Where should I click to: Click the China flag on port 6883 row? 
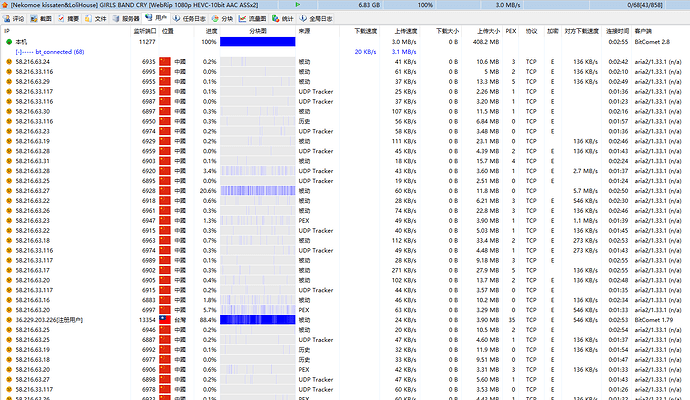[165, 300]
